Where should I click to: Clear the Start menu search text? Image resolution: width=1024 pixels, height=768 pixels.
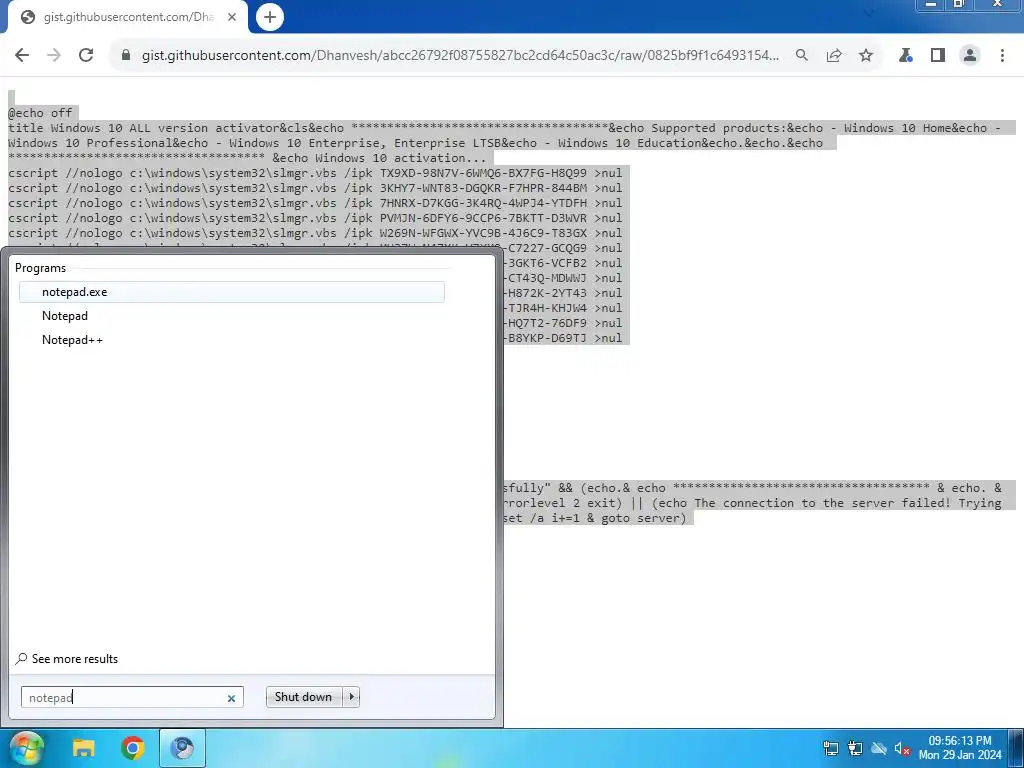point(231,698)
